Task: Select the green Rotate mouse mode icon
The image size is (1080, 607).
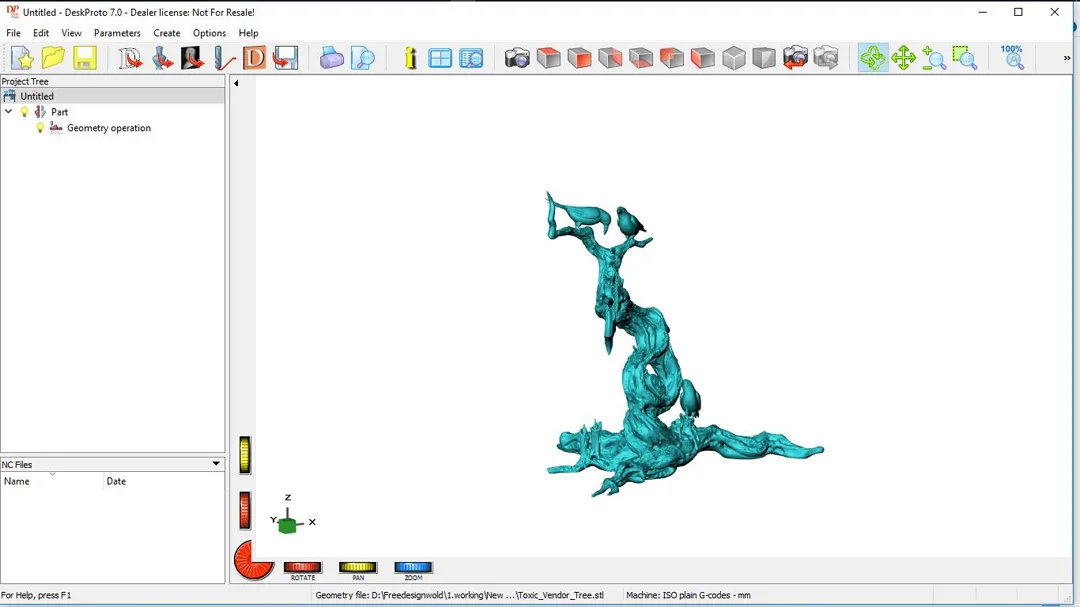Action: click(x=872, y=58)
